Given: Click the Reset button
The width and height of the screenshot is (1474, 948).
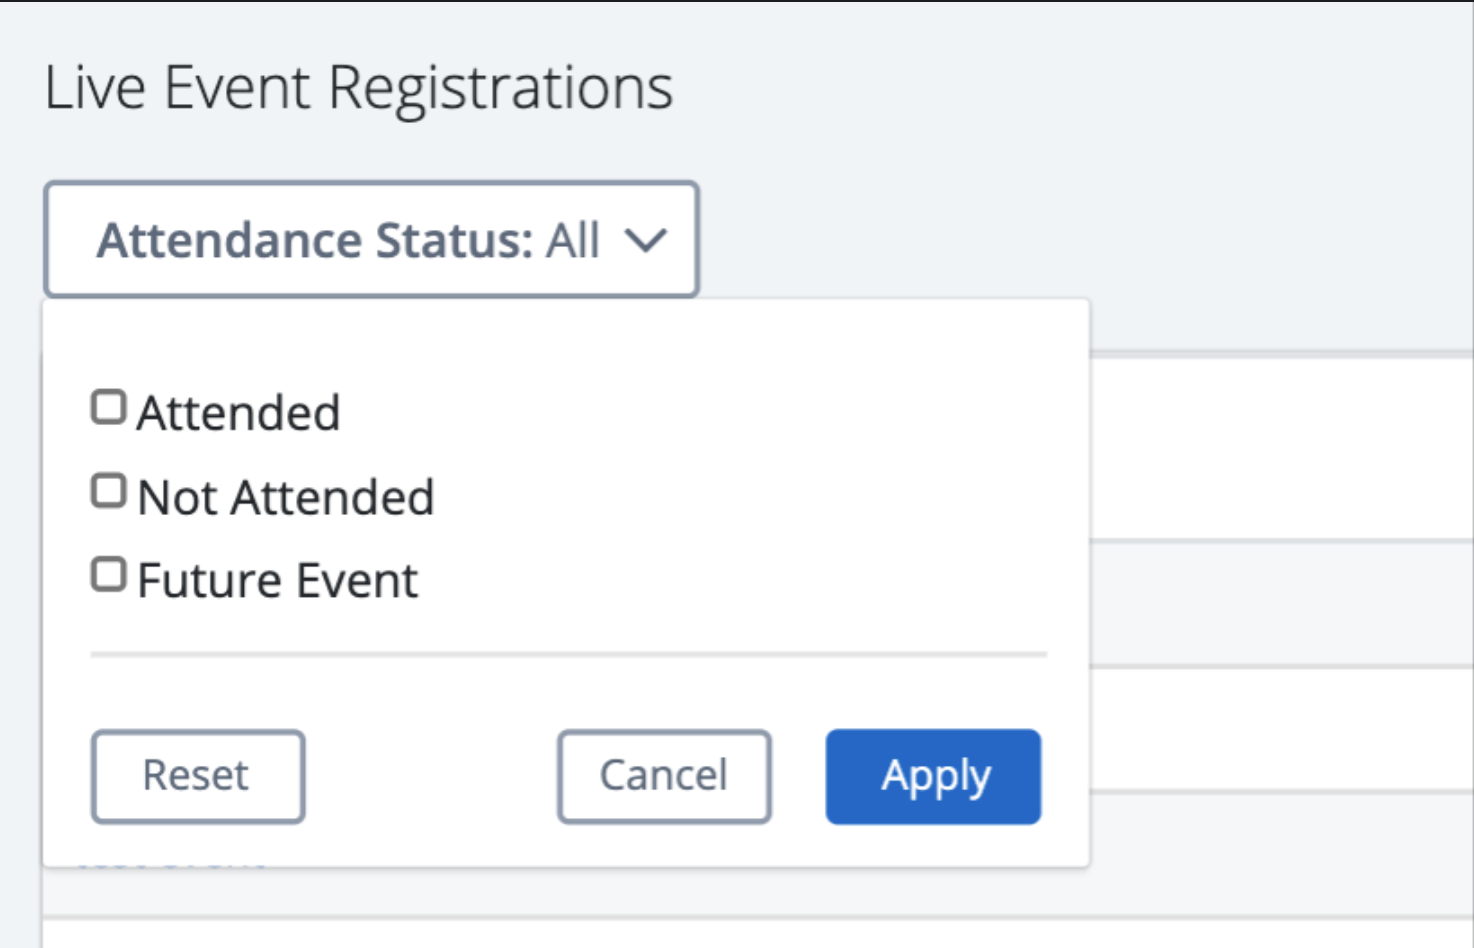Looking at the screenshot, I should click(198, 777).
